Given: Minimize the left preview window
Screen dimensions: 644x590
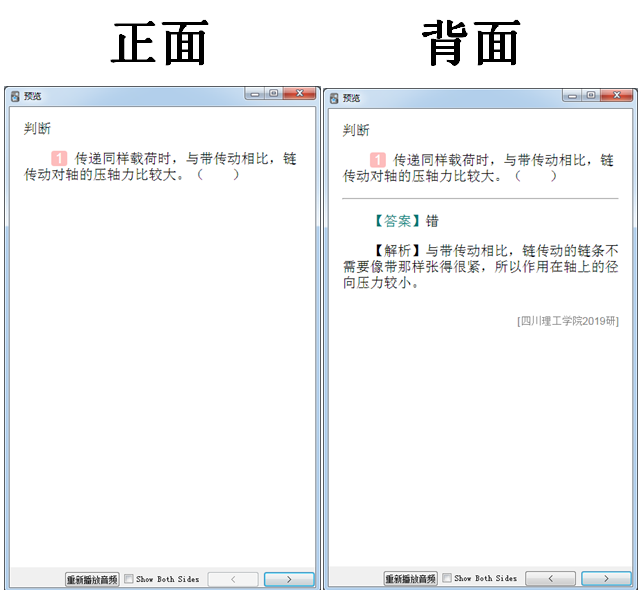Looking at the screenshot, I should point(255,94).
